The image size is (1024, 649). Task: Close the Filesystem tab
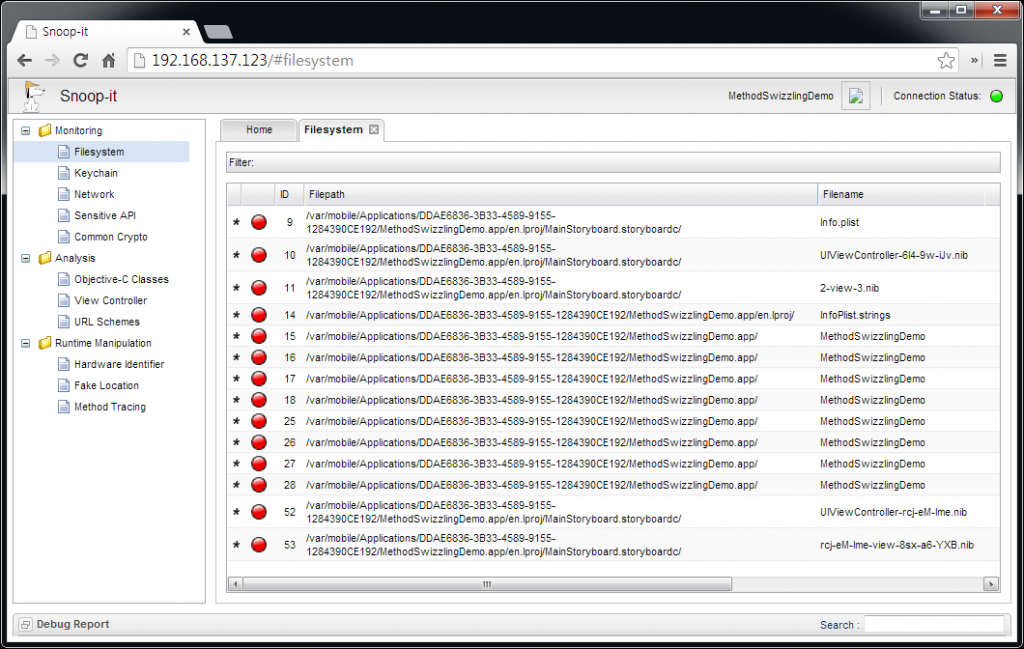point(374,130)
